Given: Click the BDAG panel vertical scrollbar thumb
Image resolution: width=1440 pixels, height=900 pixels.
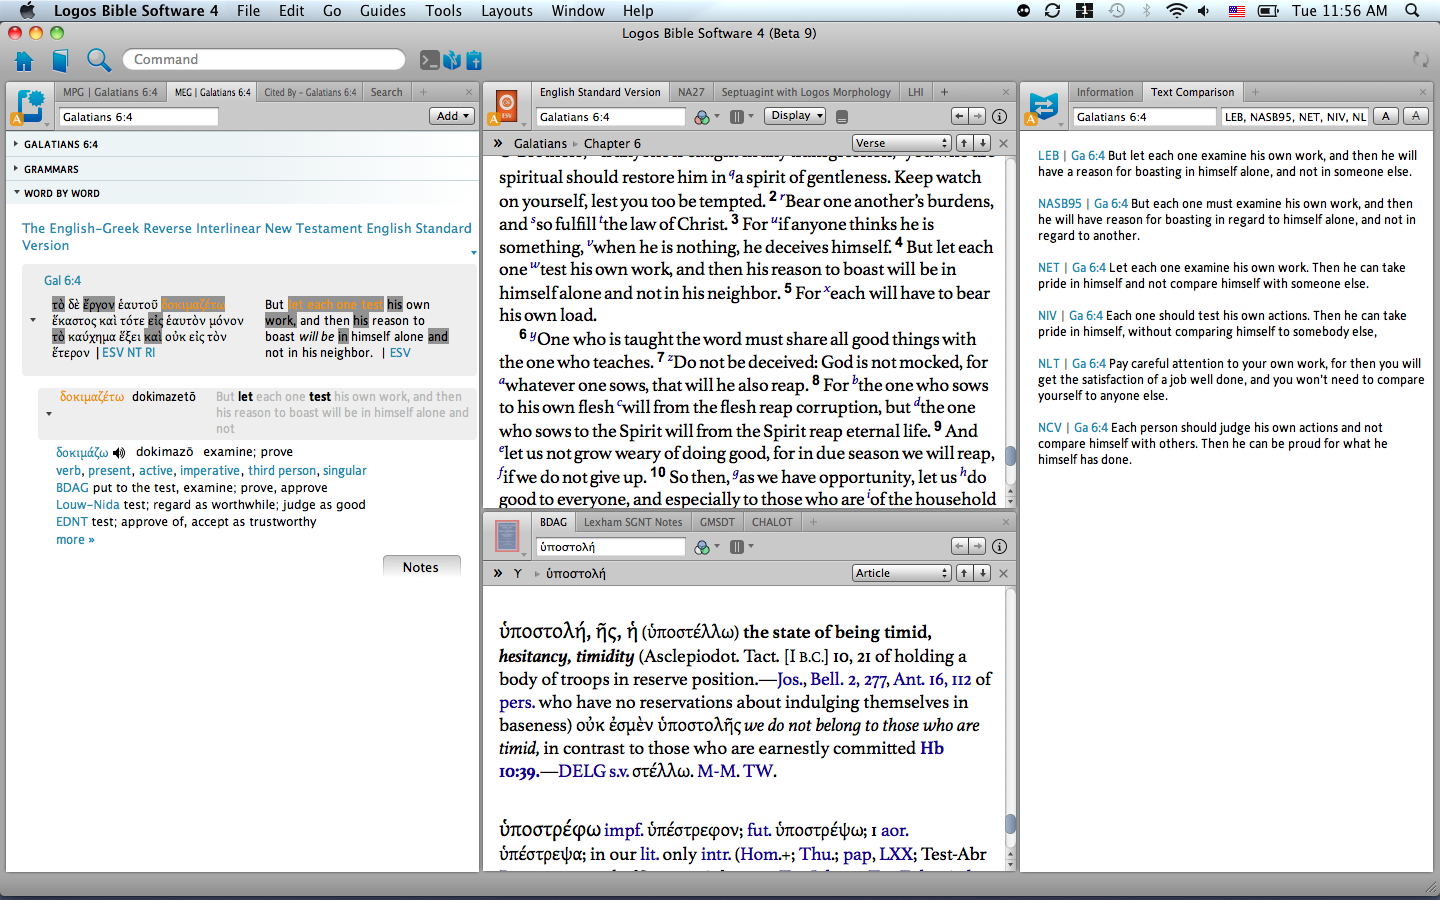Looking at the screenshot, I should click(1010, 824).
